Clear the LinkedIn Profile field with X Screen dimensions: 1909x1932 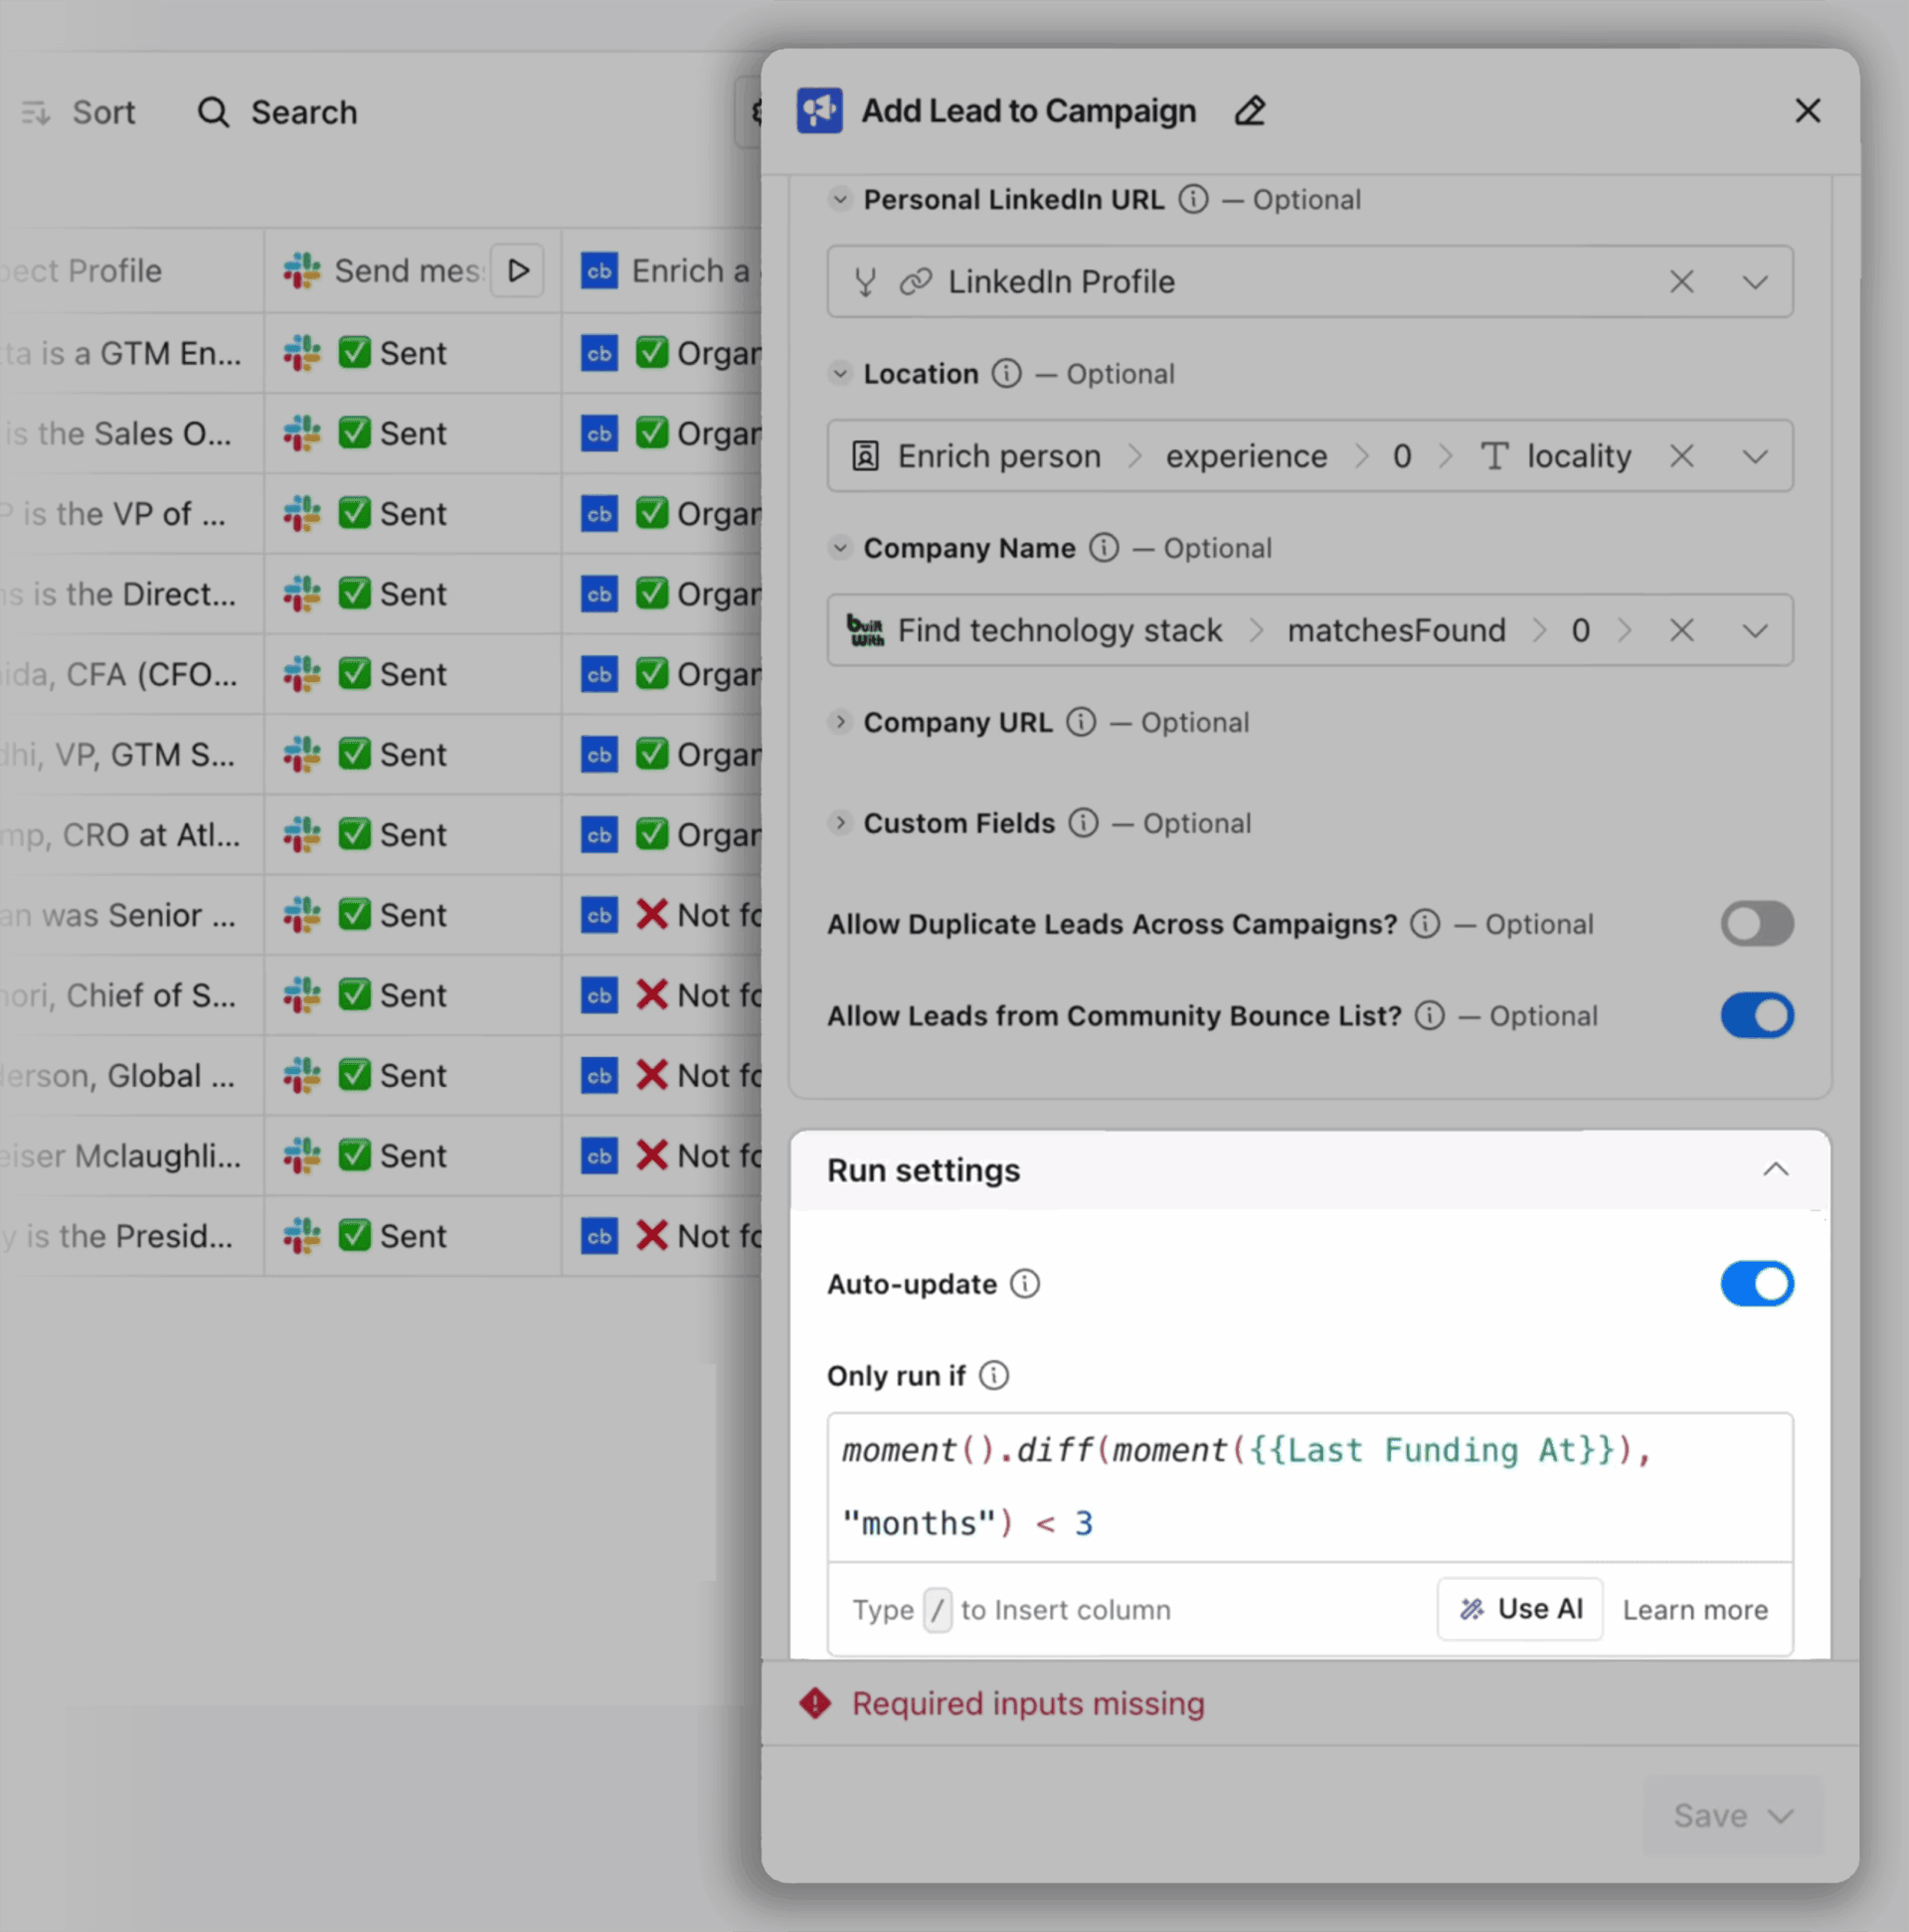[x=1681, y=282]
